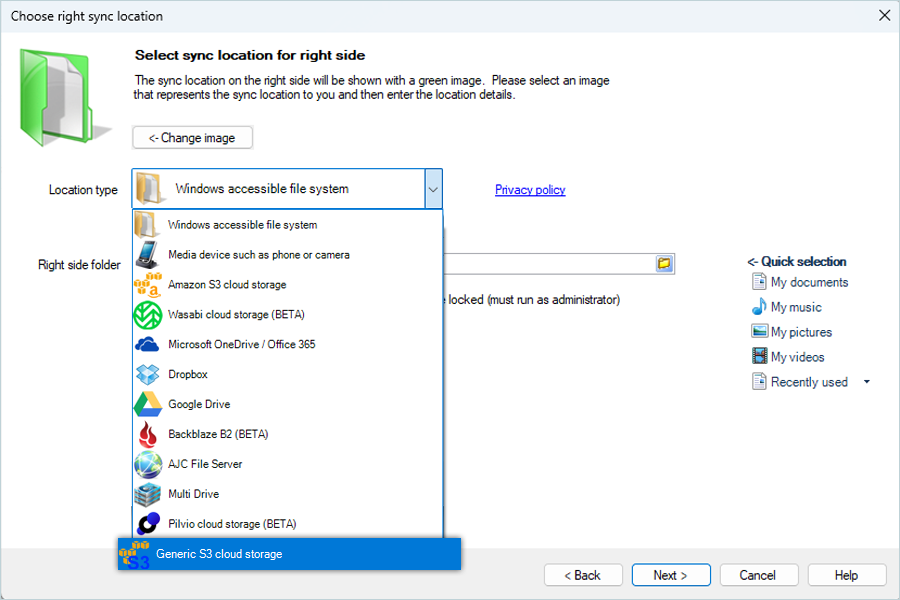Click the Dropbox box icon
900x600 pixels.
tap(148, 374)
